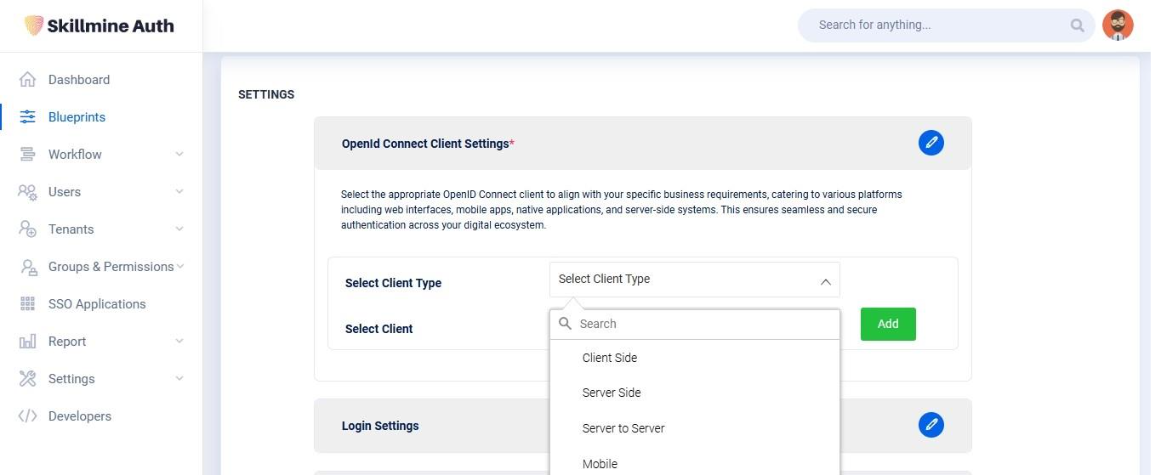Click the Workflow icon in sidebar
The height and width of the screenshot is (475, 1152).
[x=28, y=155]
